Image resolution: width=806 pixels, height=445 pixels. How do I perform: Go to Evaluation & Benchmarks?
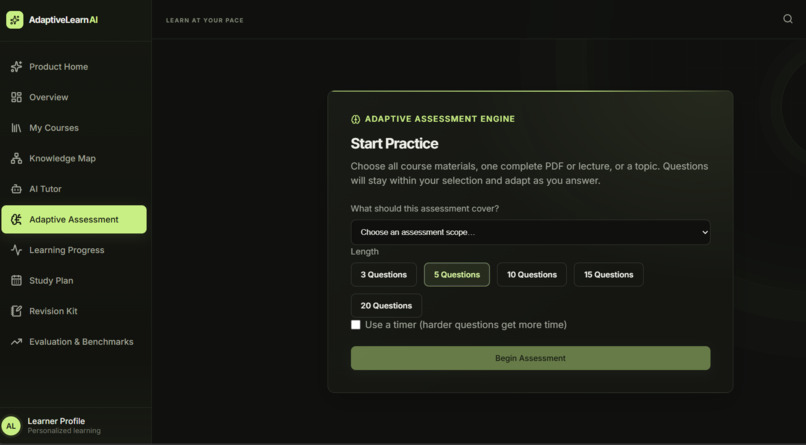tap(74, 342)
